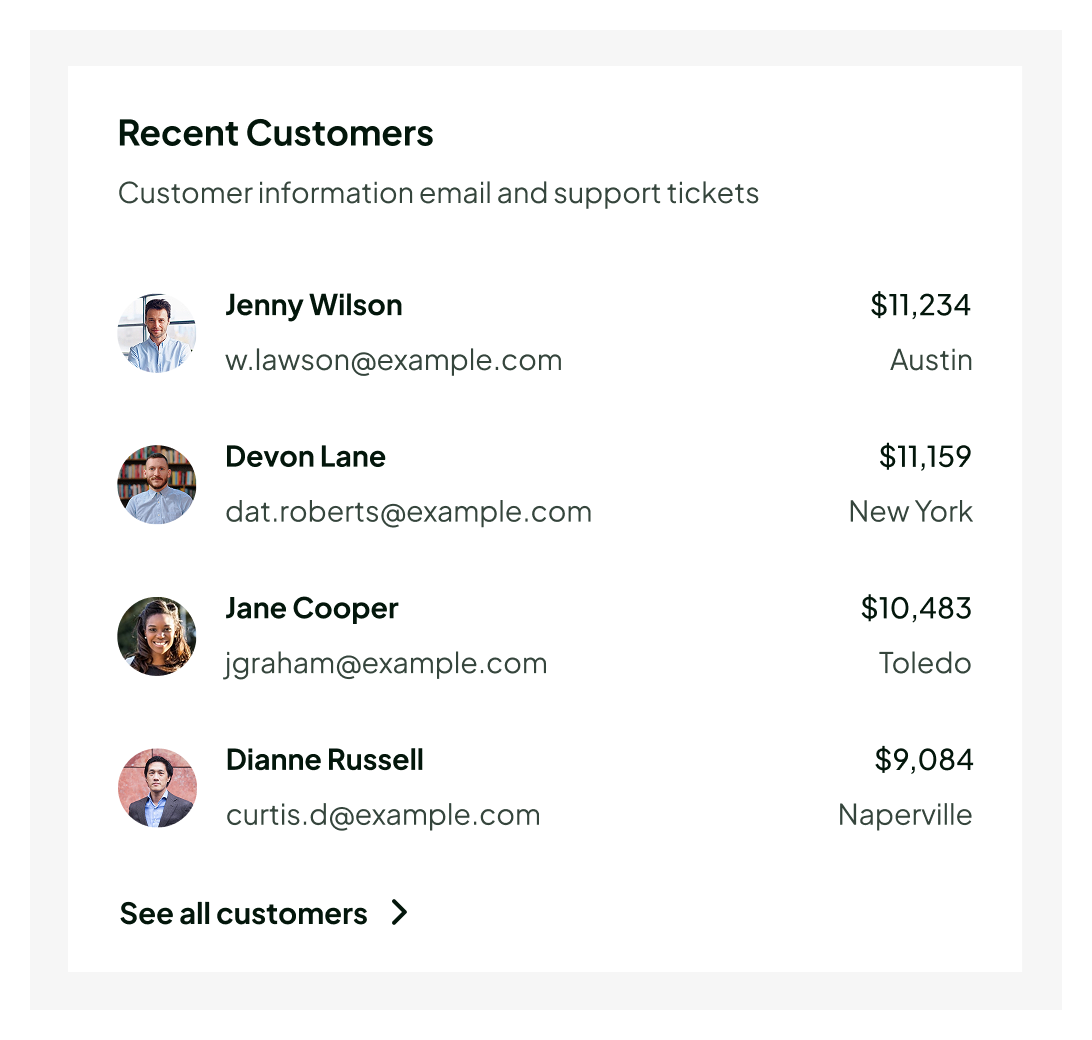Click the w.lawson@example.com email address

coord(393,360)
